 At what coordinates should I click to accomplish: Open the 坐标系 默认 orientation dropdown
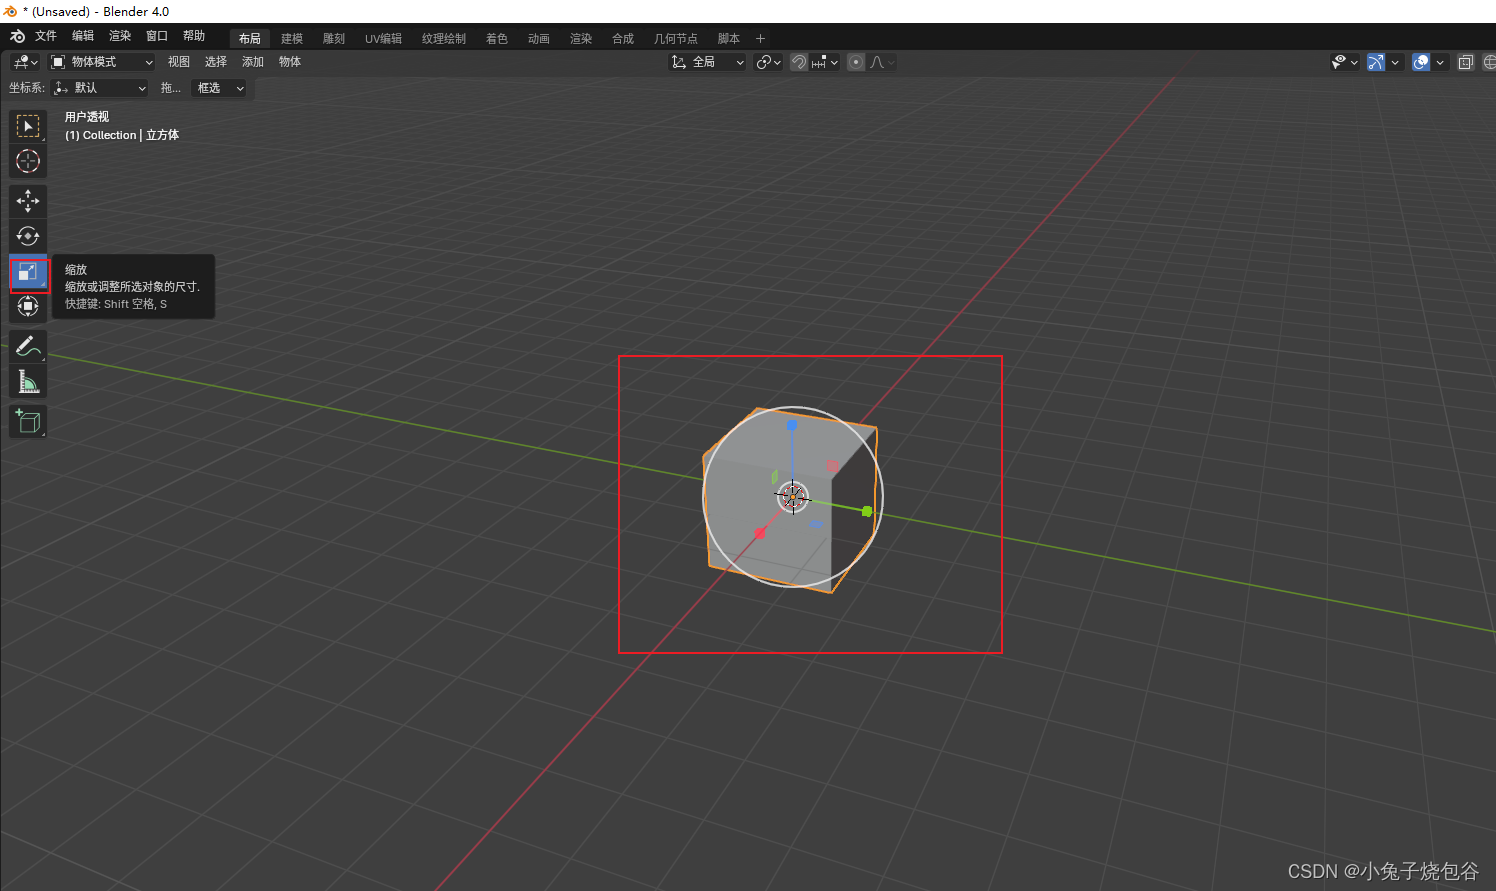tap(99, 88)
